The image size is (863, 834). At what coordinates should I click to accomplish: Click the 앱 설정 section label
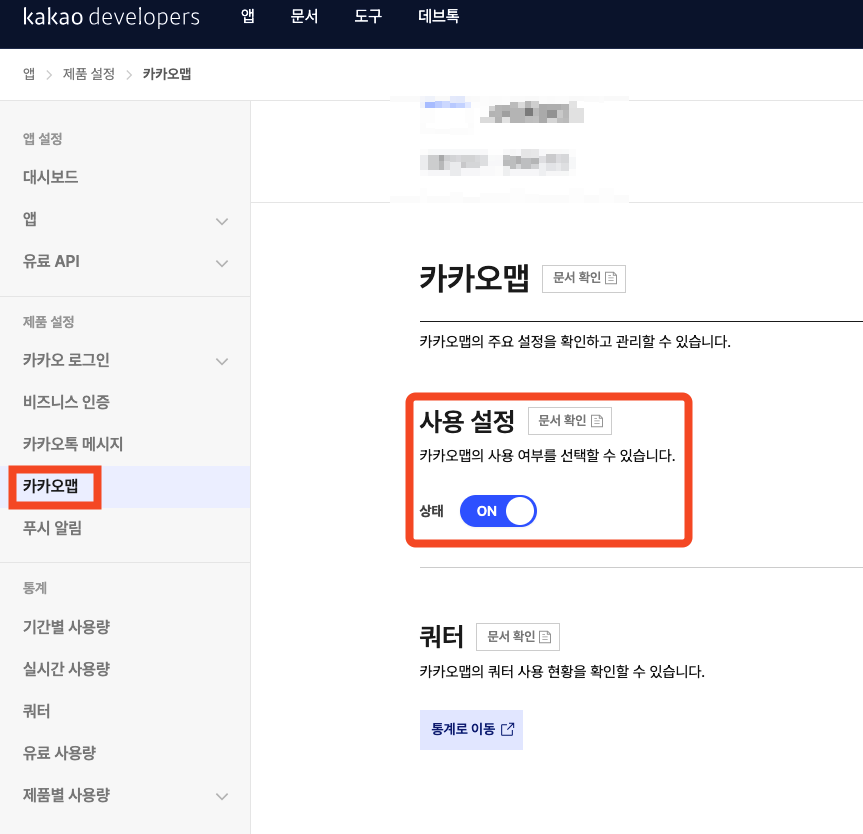[x=42, y=139]
